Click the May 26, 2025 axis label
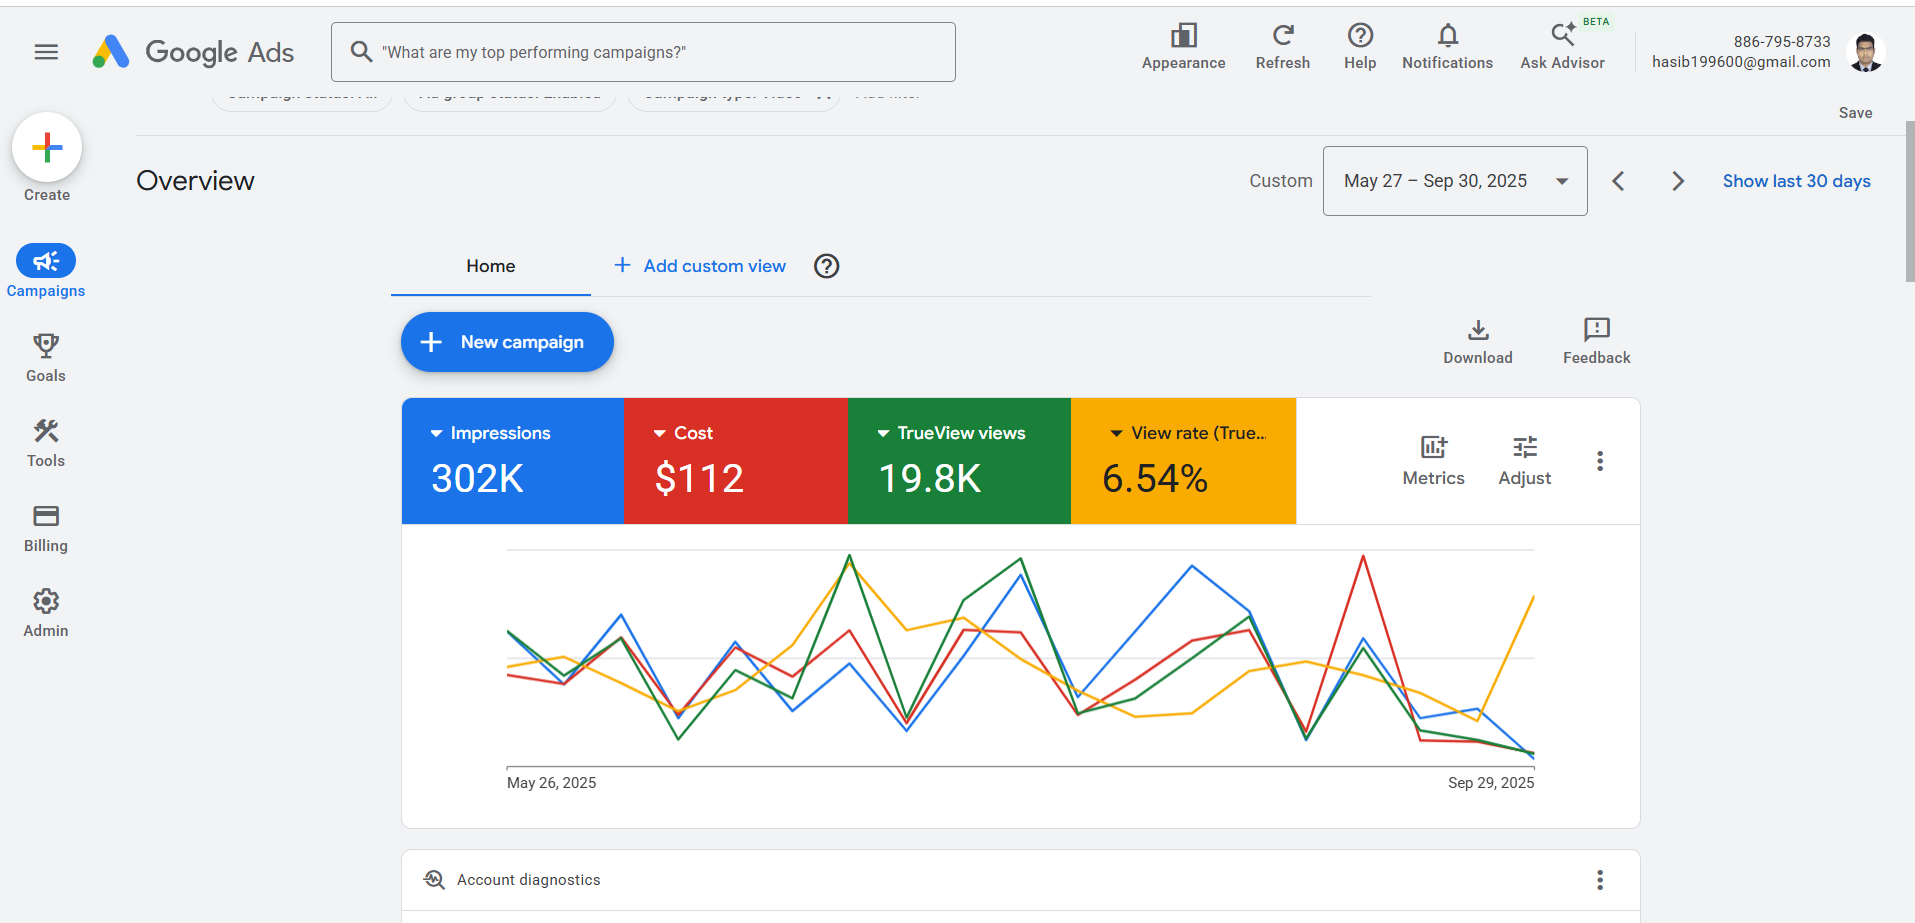 [x=551, y=783]
